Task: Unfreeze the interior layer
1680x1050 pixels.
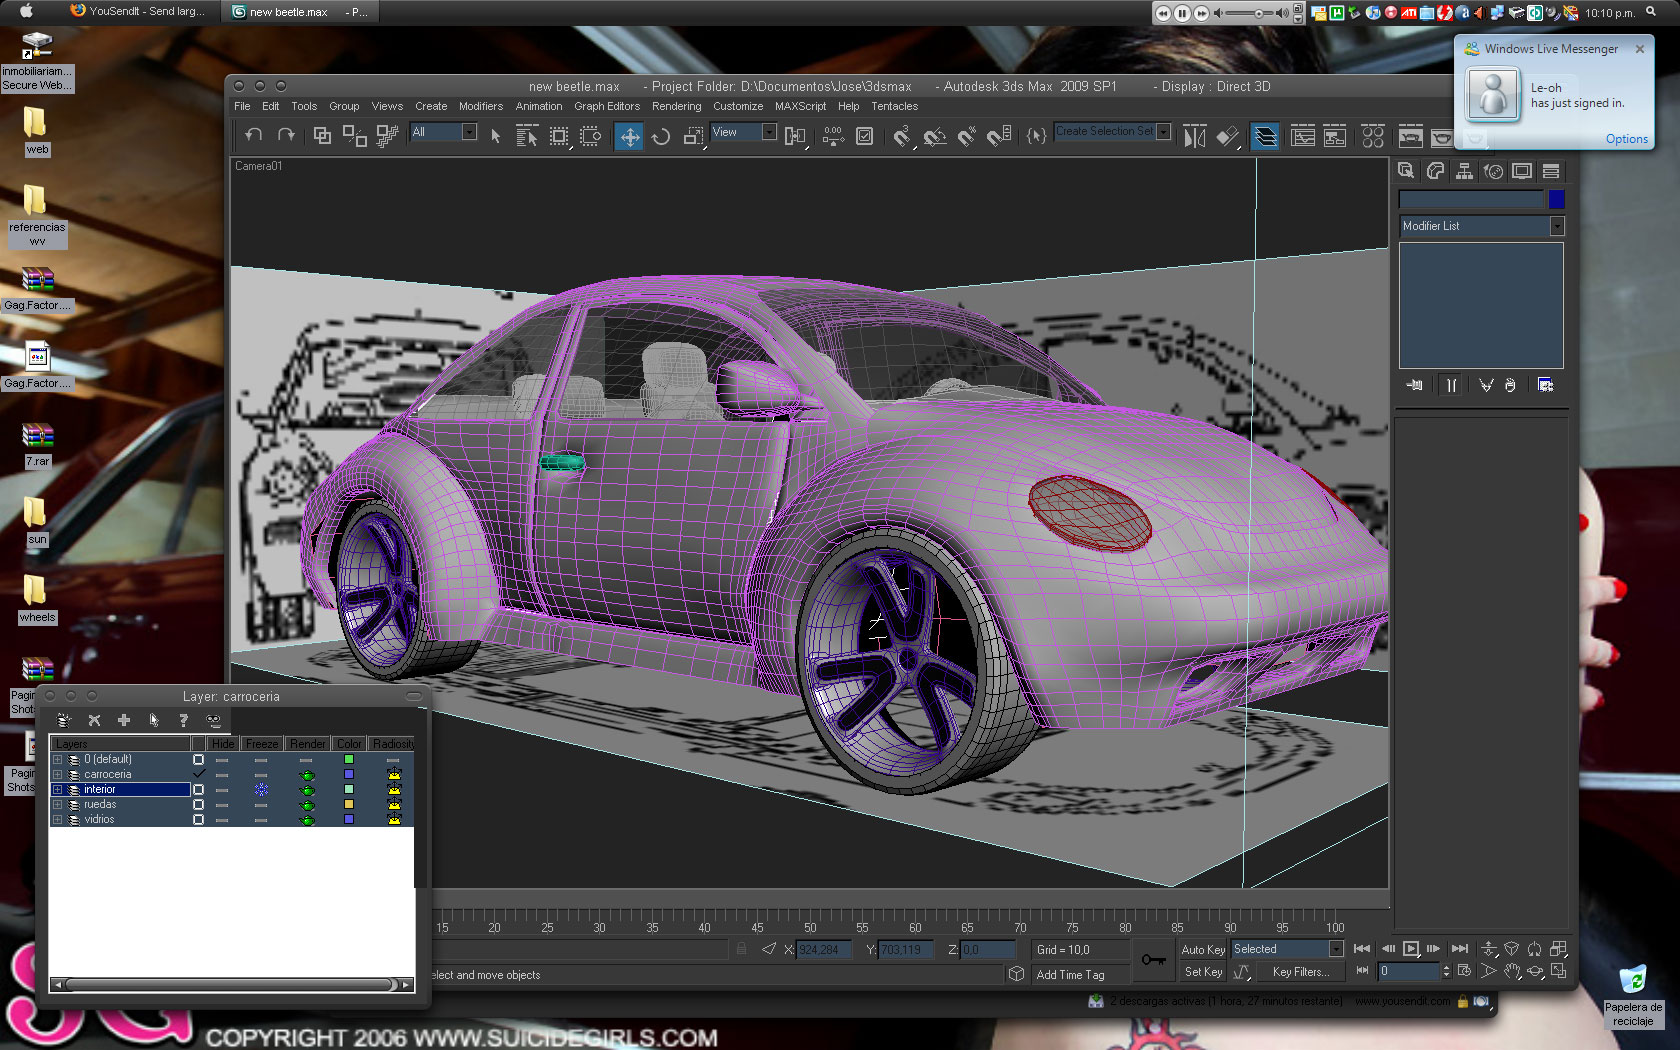Action: click(261, 790)
